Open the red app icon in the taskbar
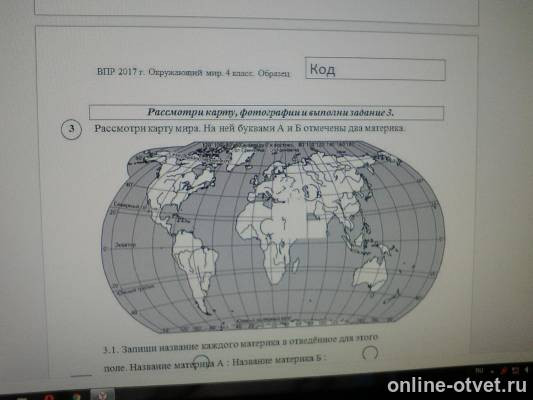Image resolution: width=533 pixels, height=400 pixels. coord(49,397)
